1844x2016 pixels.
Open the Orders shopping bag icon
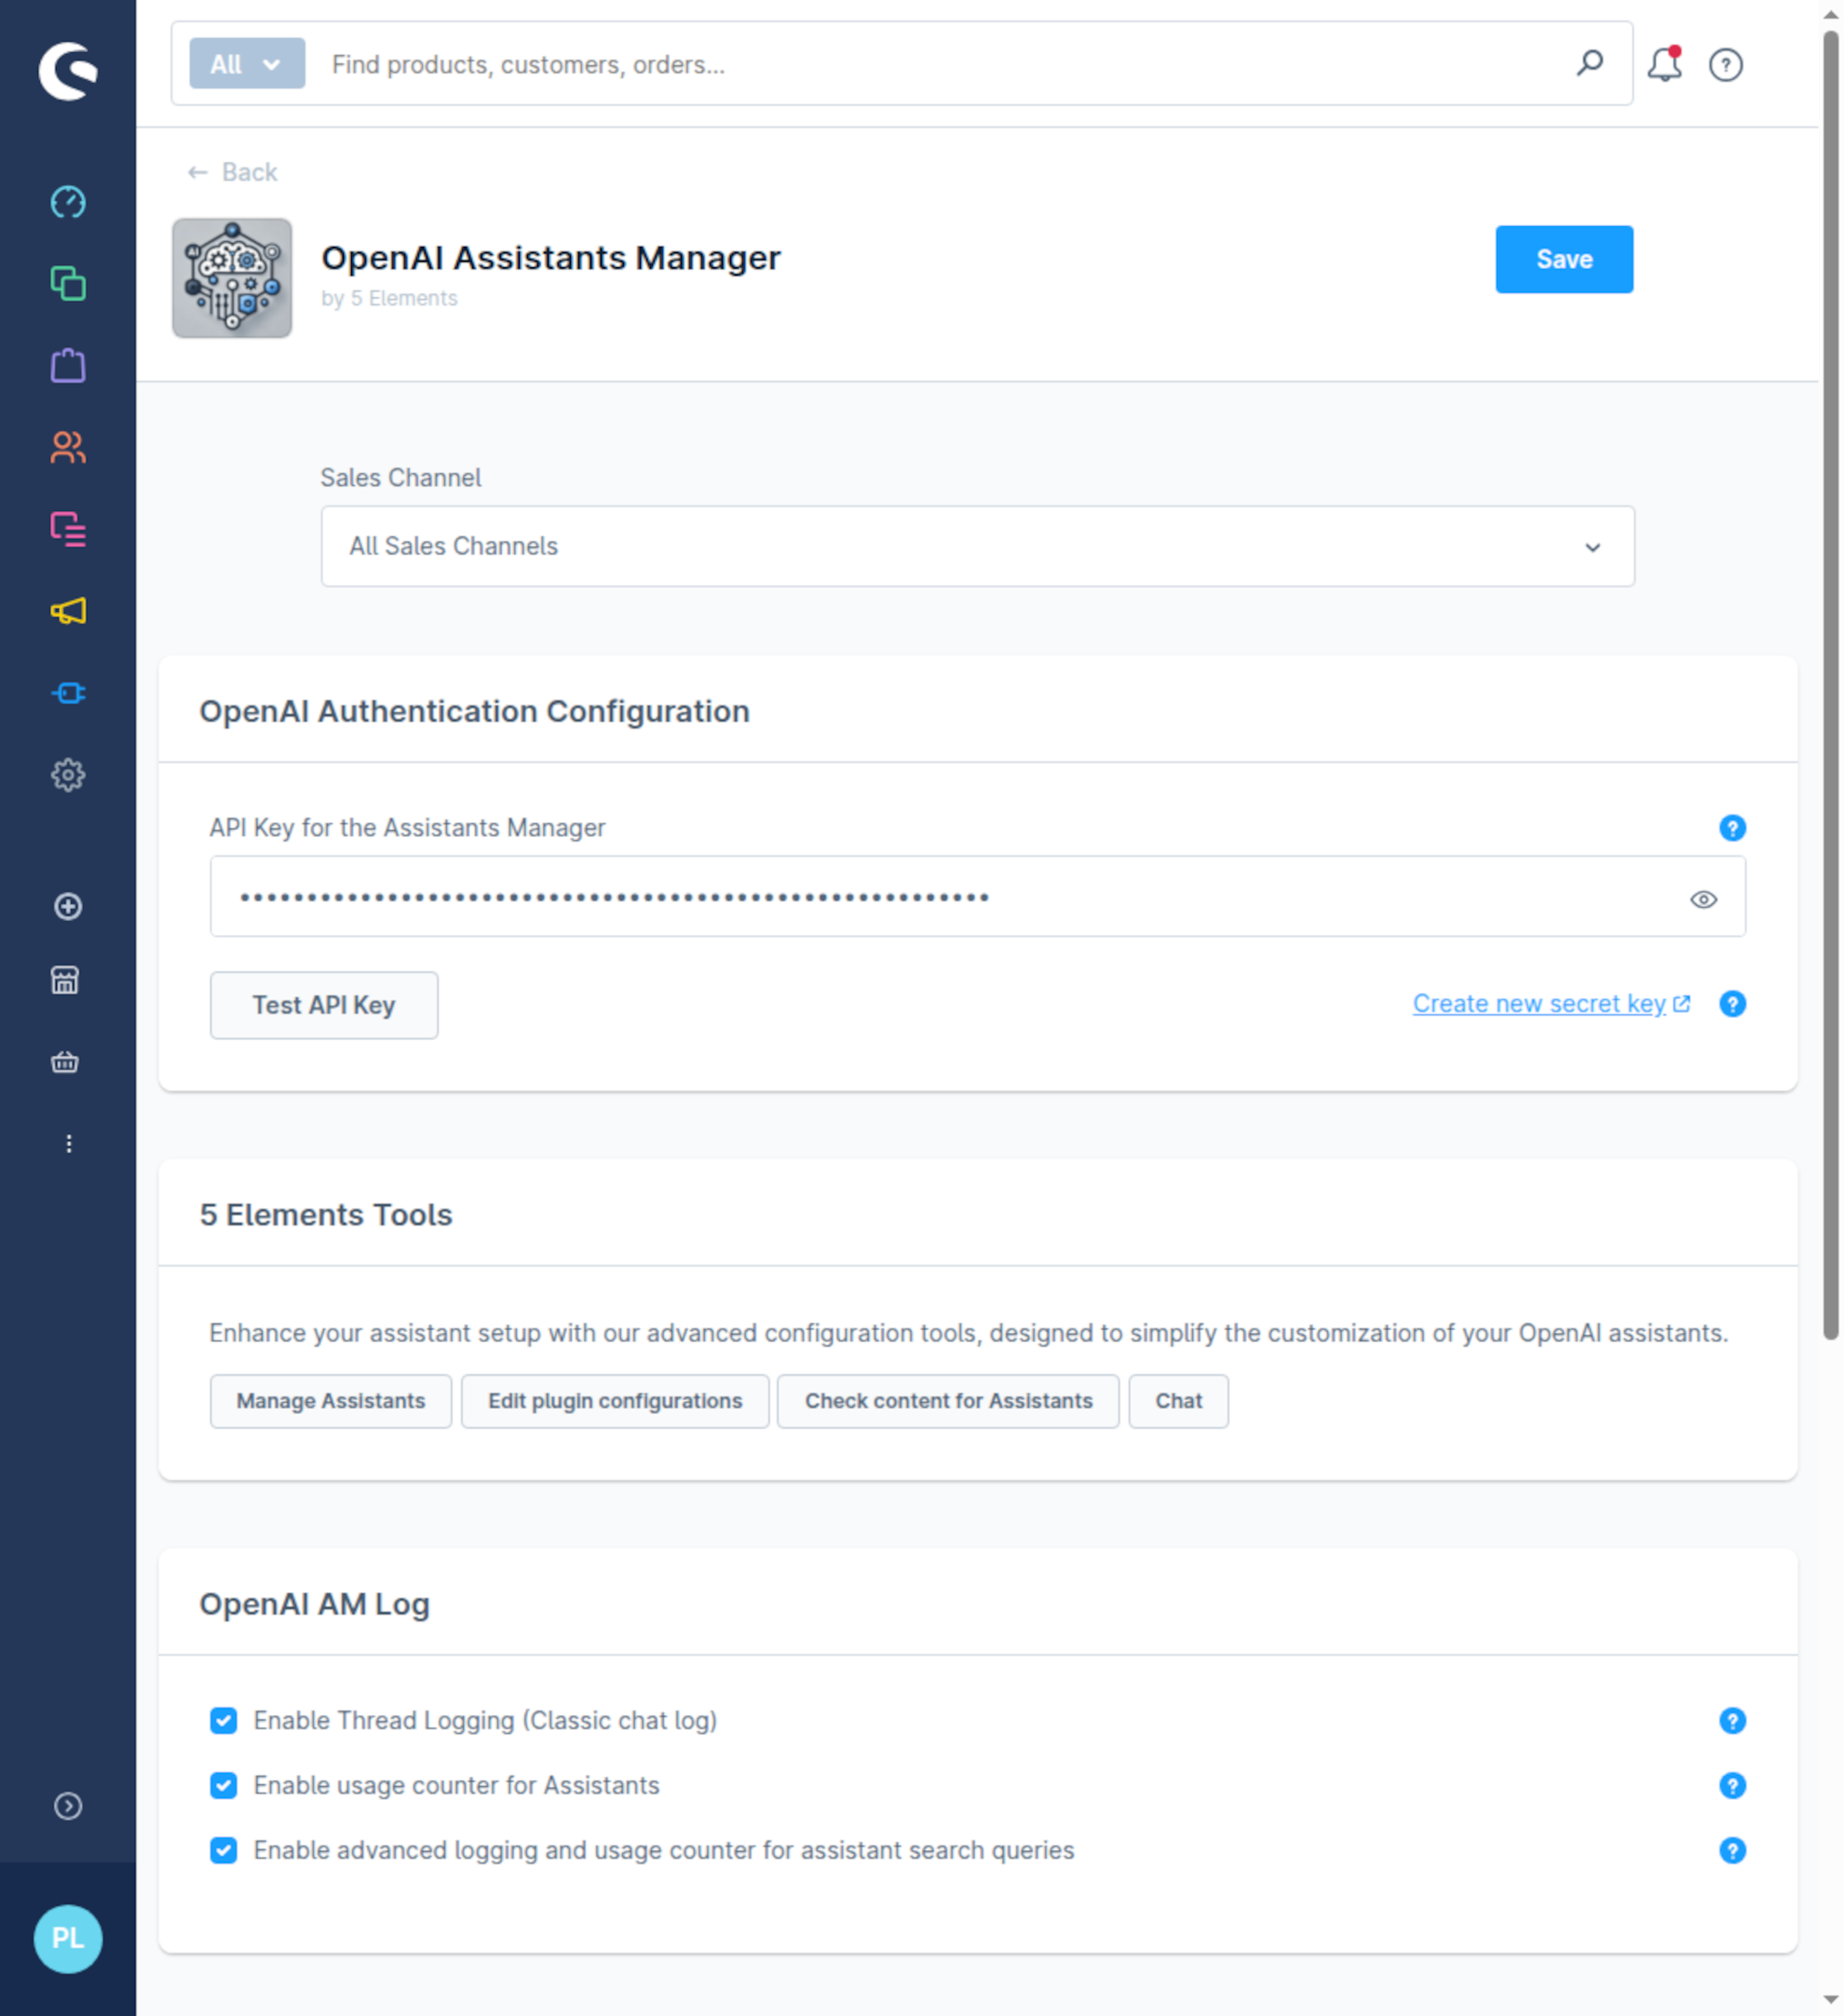[68, 366]
